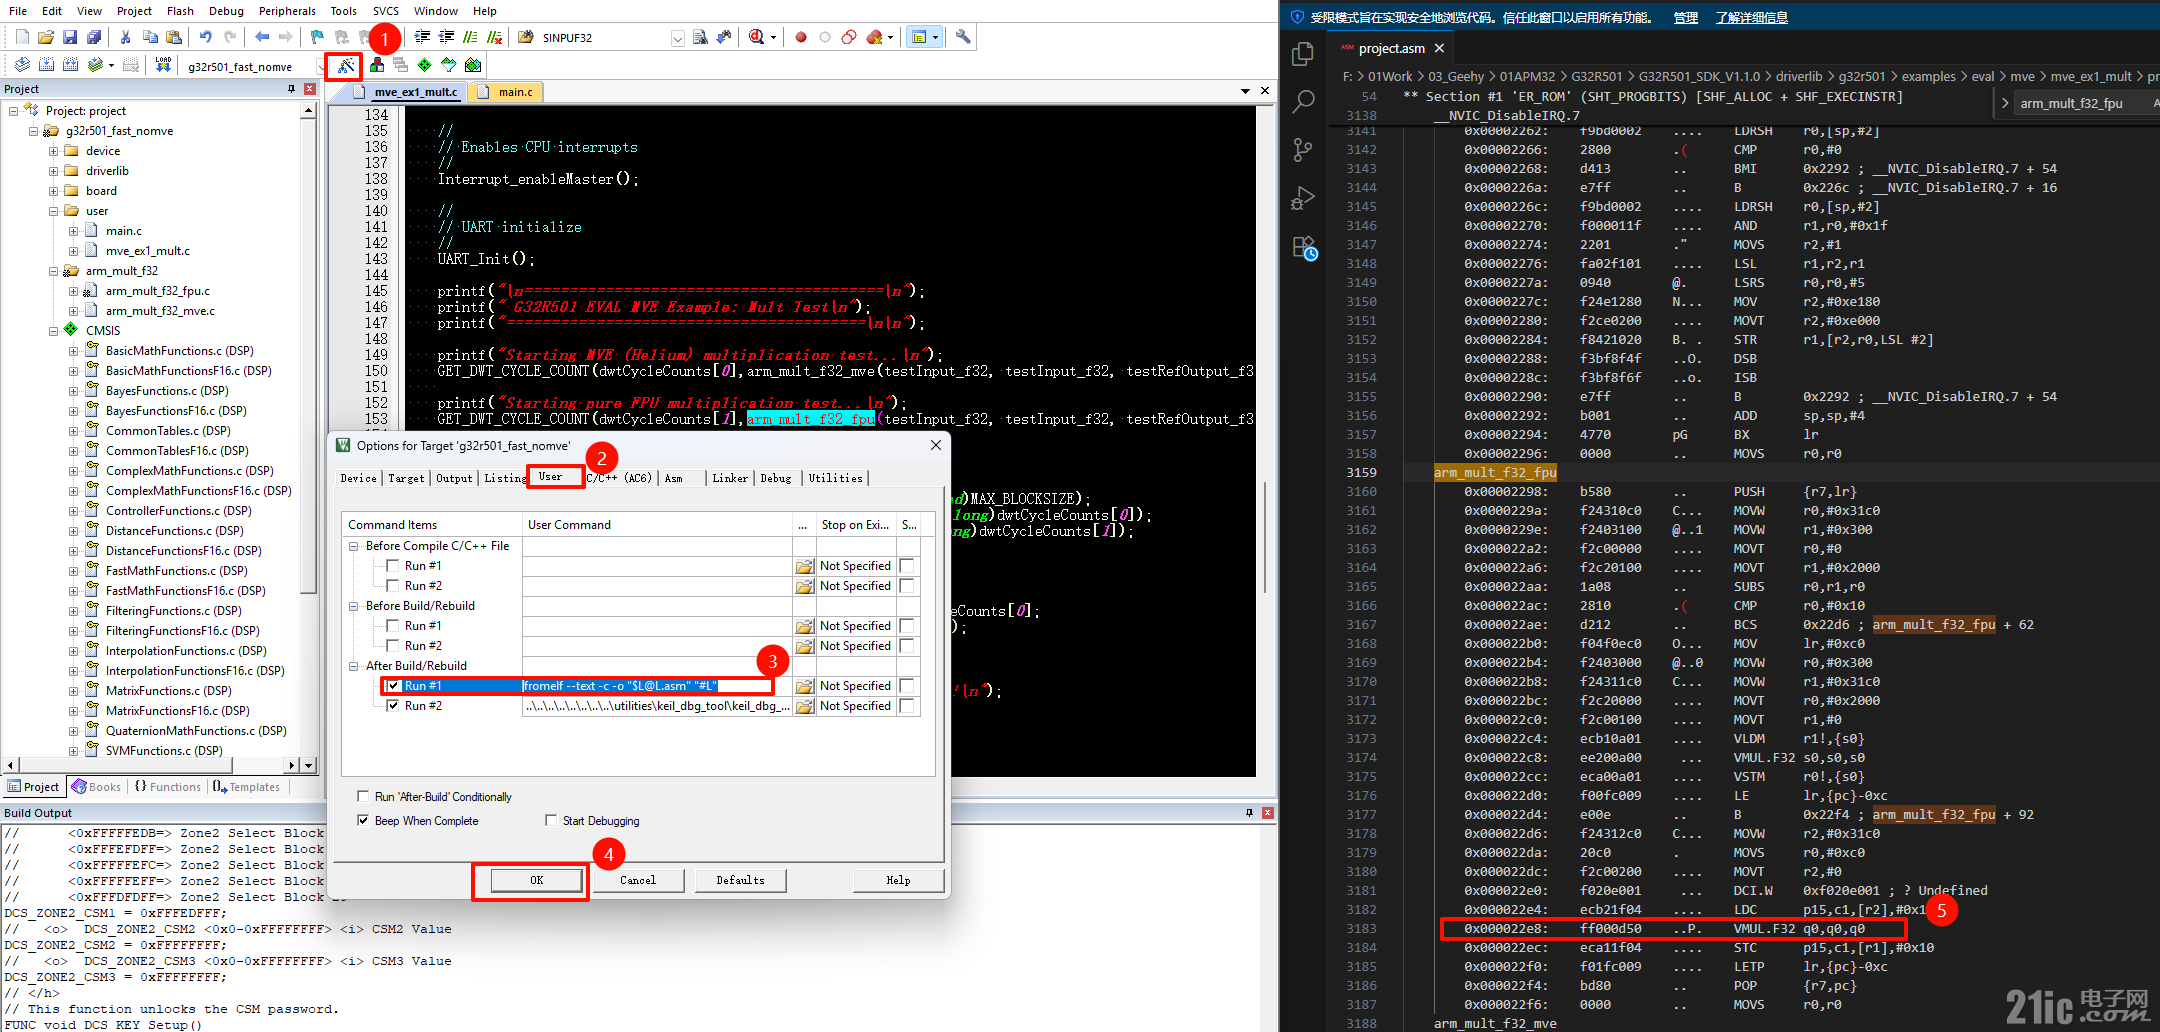Collapse Before Build/Rebuild group

(354, 606)
